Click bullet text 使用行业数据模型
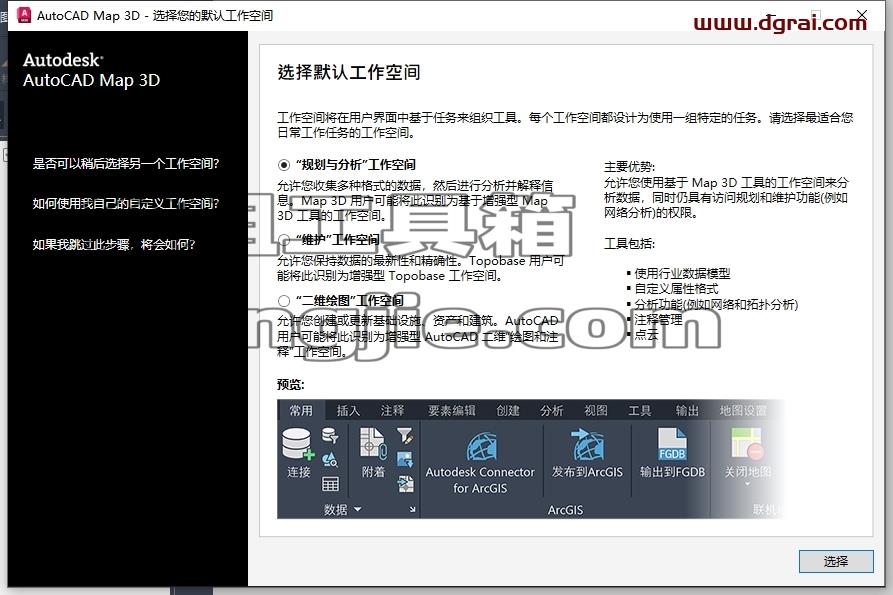The width and height of the screenshot is (893, 595). point(682,273)
